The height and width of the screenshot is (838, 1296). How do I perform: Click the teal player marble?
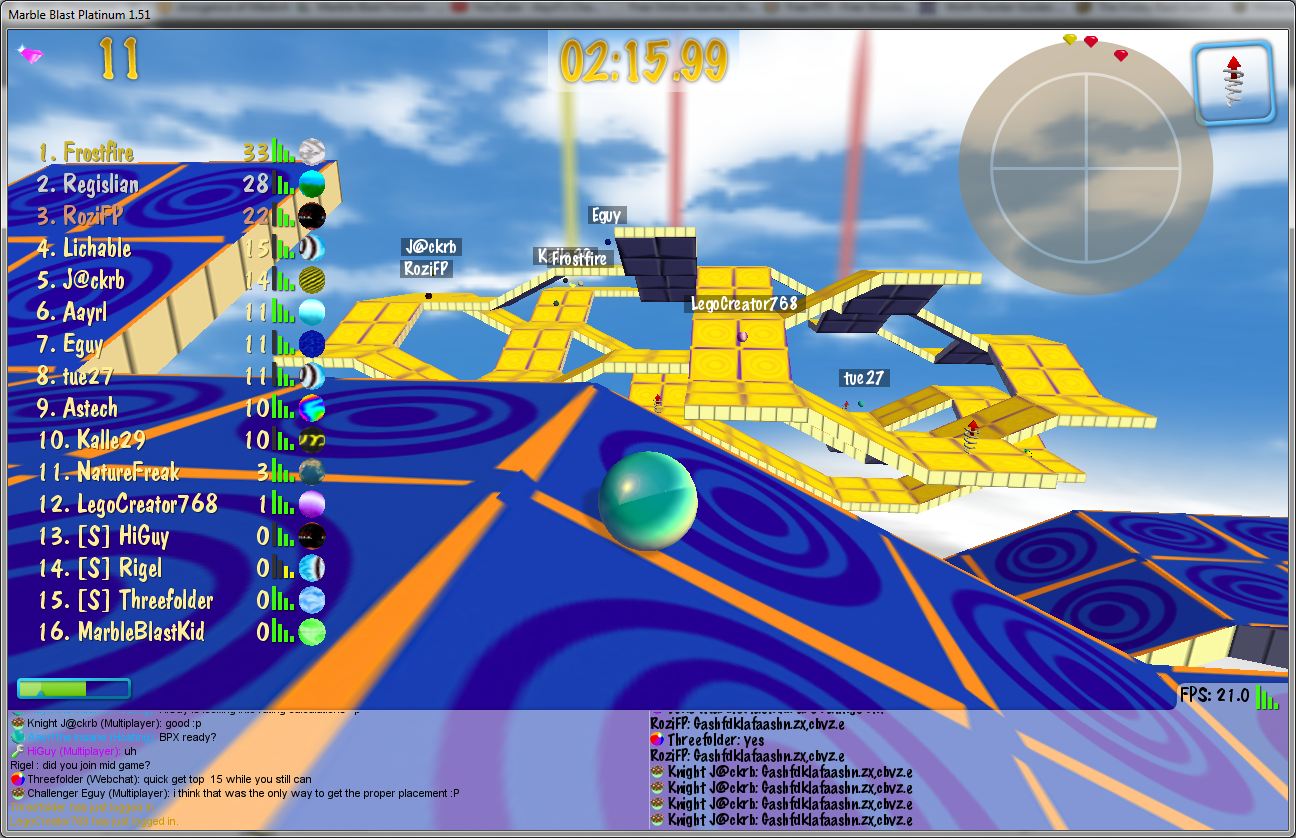[647, 501]
